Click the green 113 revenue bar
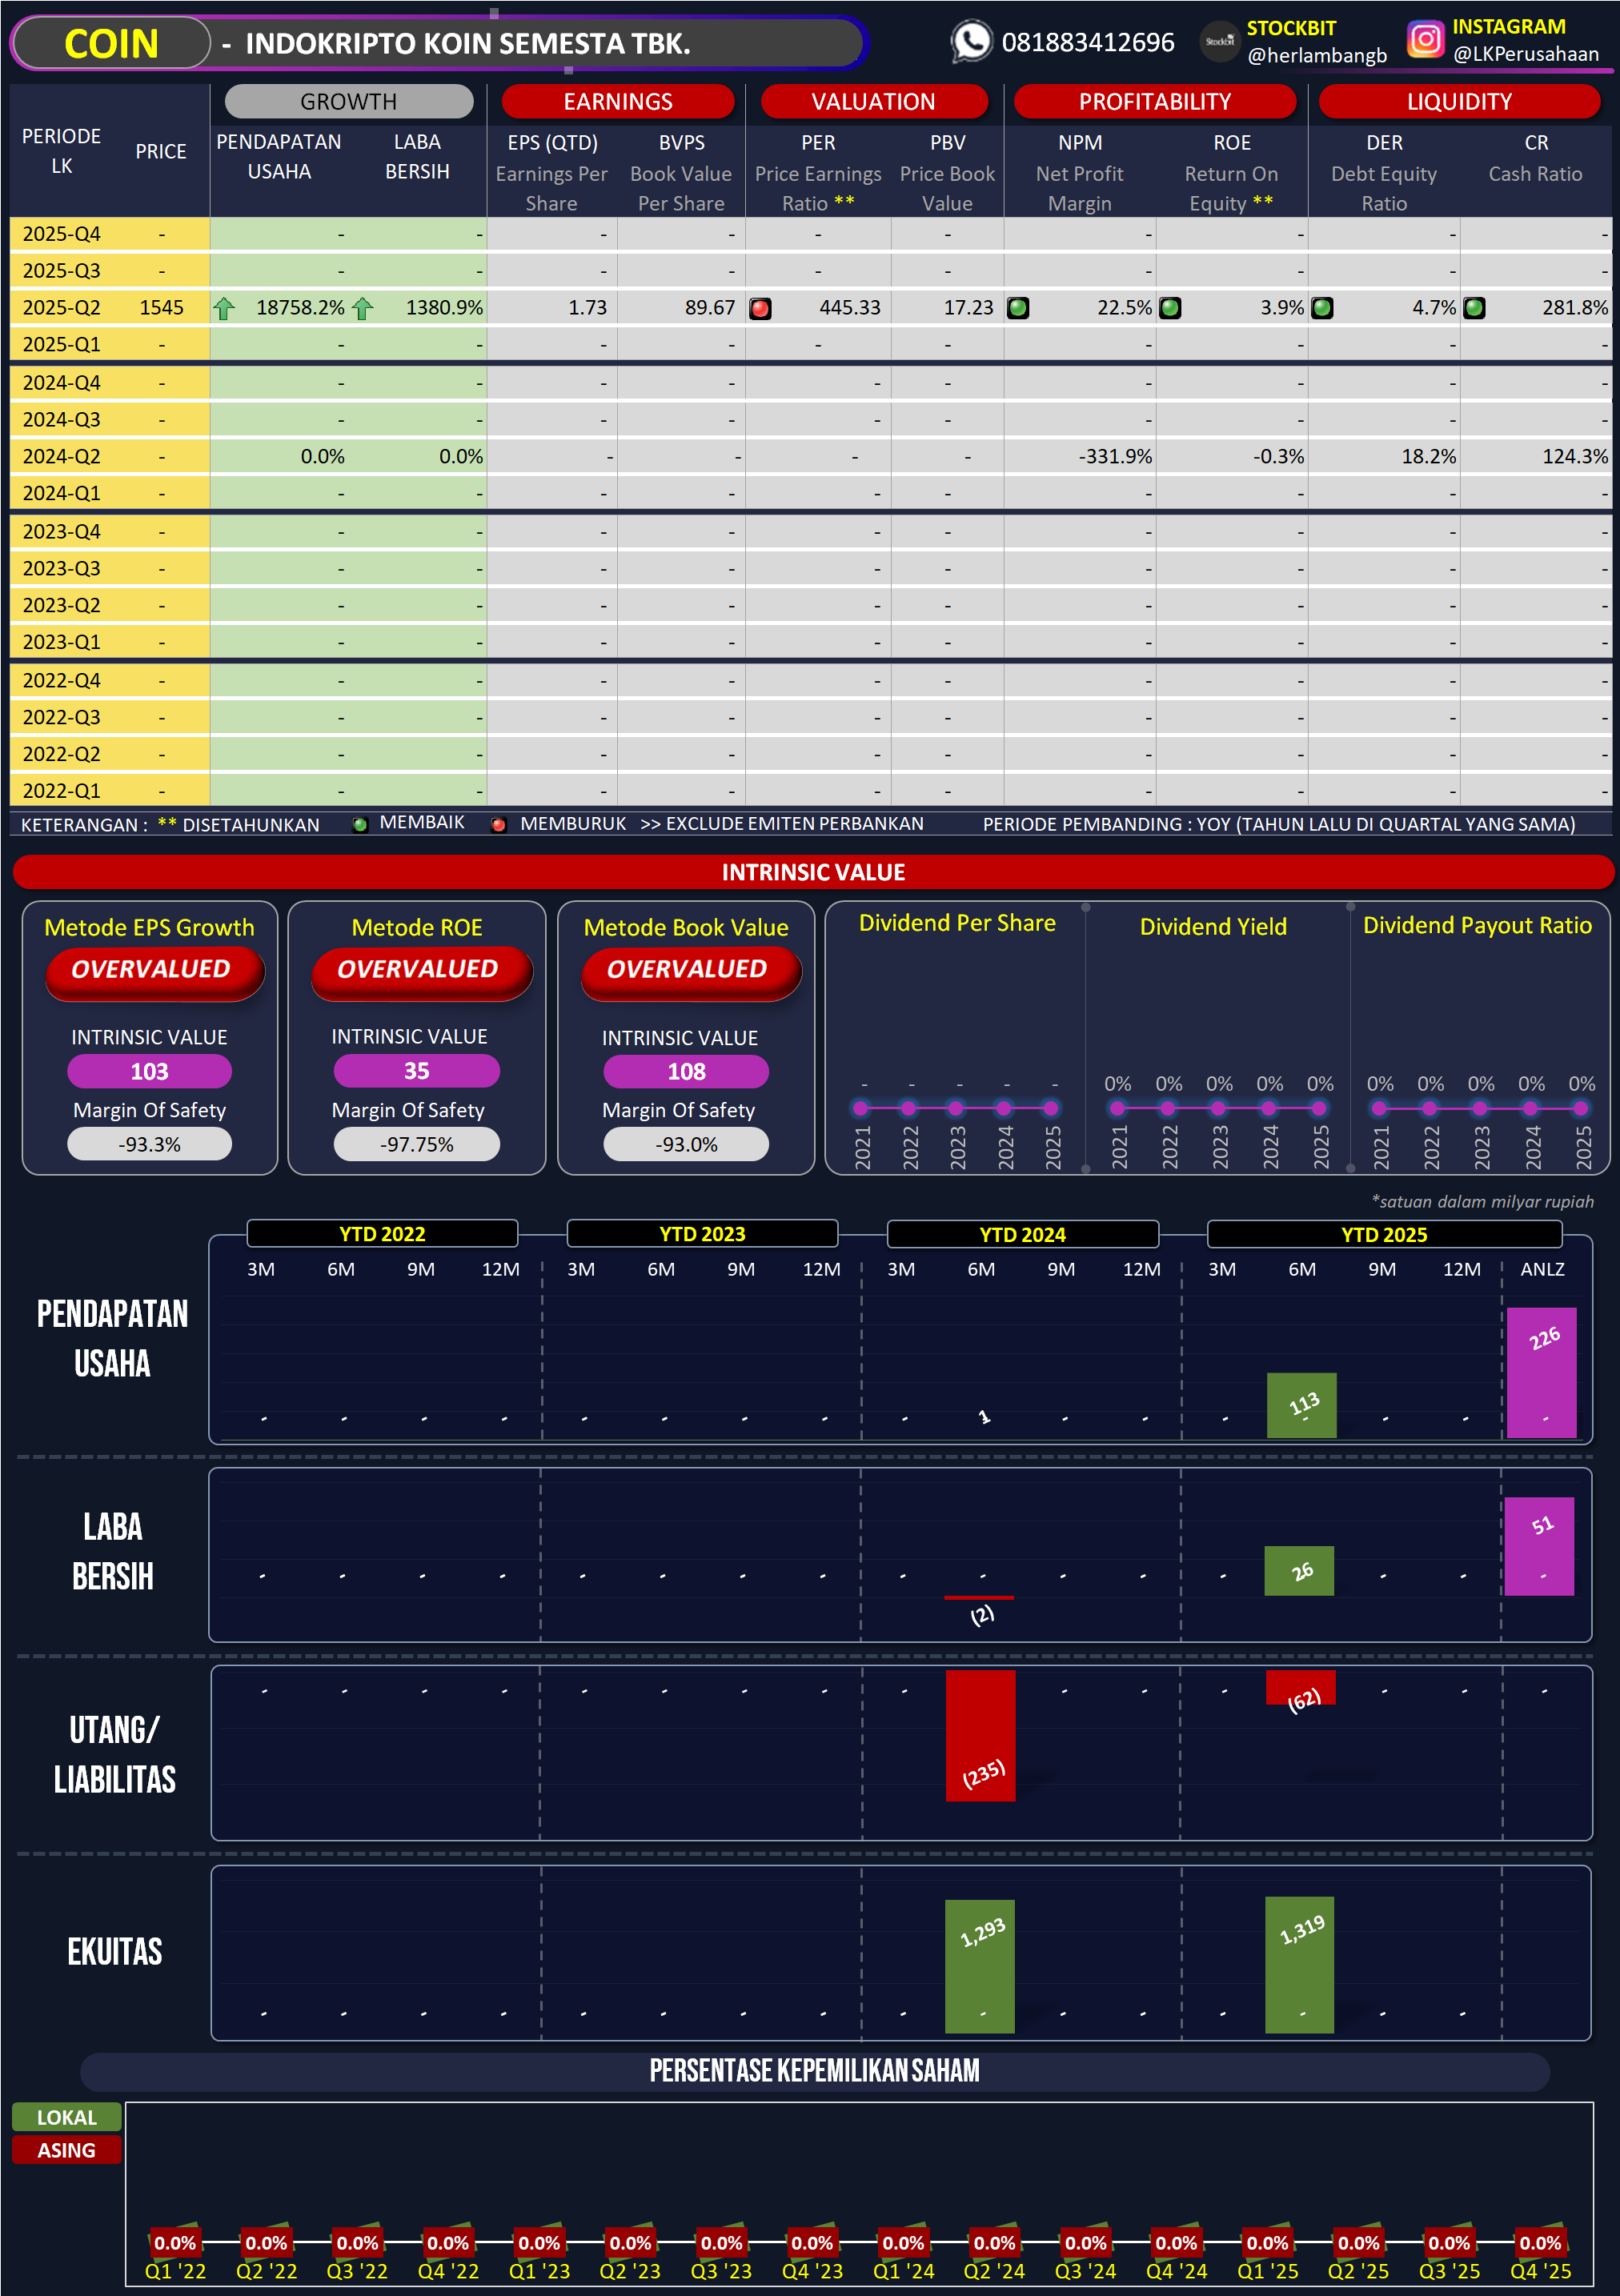This screenshot has height=2296, width=1620. pos(1301,1405)
